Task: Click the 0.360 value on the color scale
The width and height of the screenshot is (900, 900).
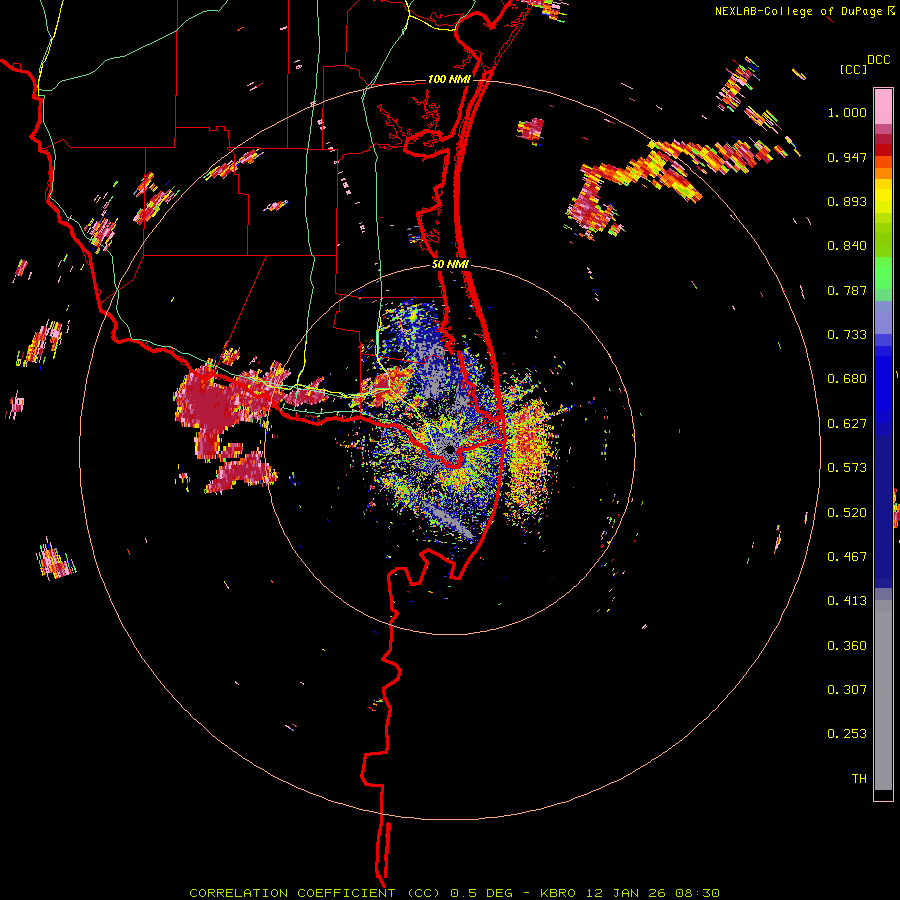Action: [x=847, y=646]
